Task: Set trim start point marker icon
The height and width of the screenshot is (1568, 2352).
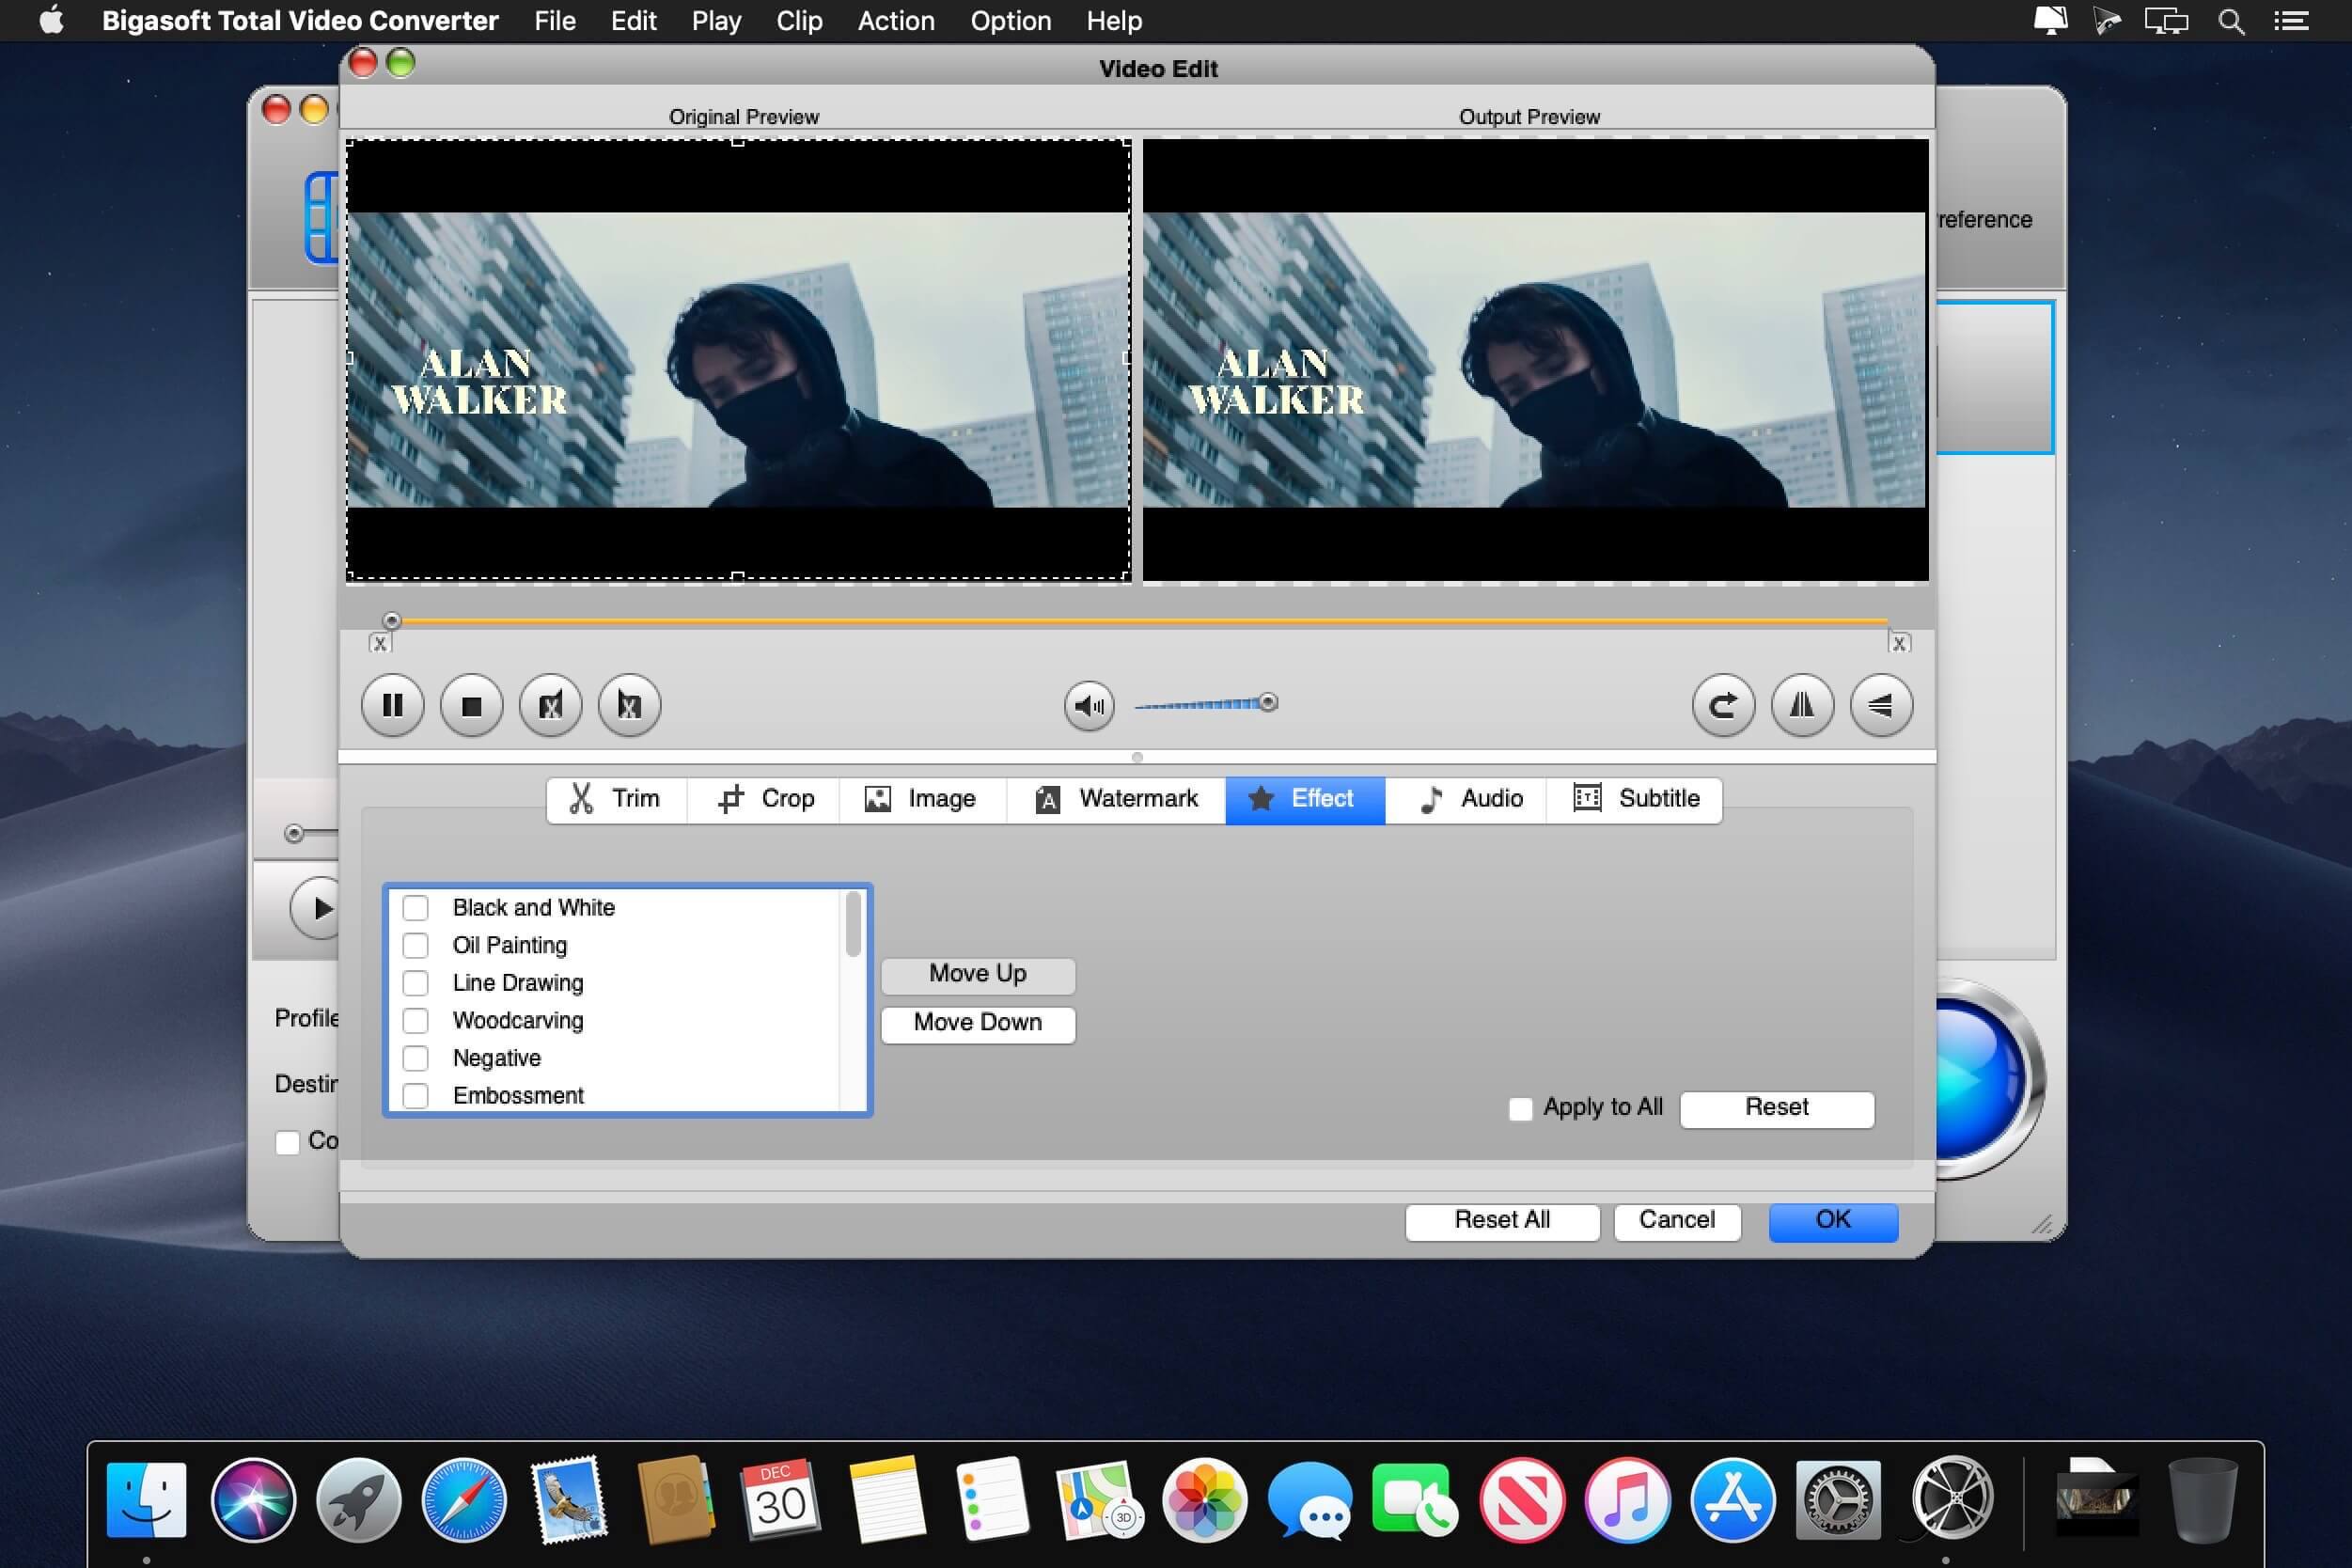Action: tap(550, 706)
